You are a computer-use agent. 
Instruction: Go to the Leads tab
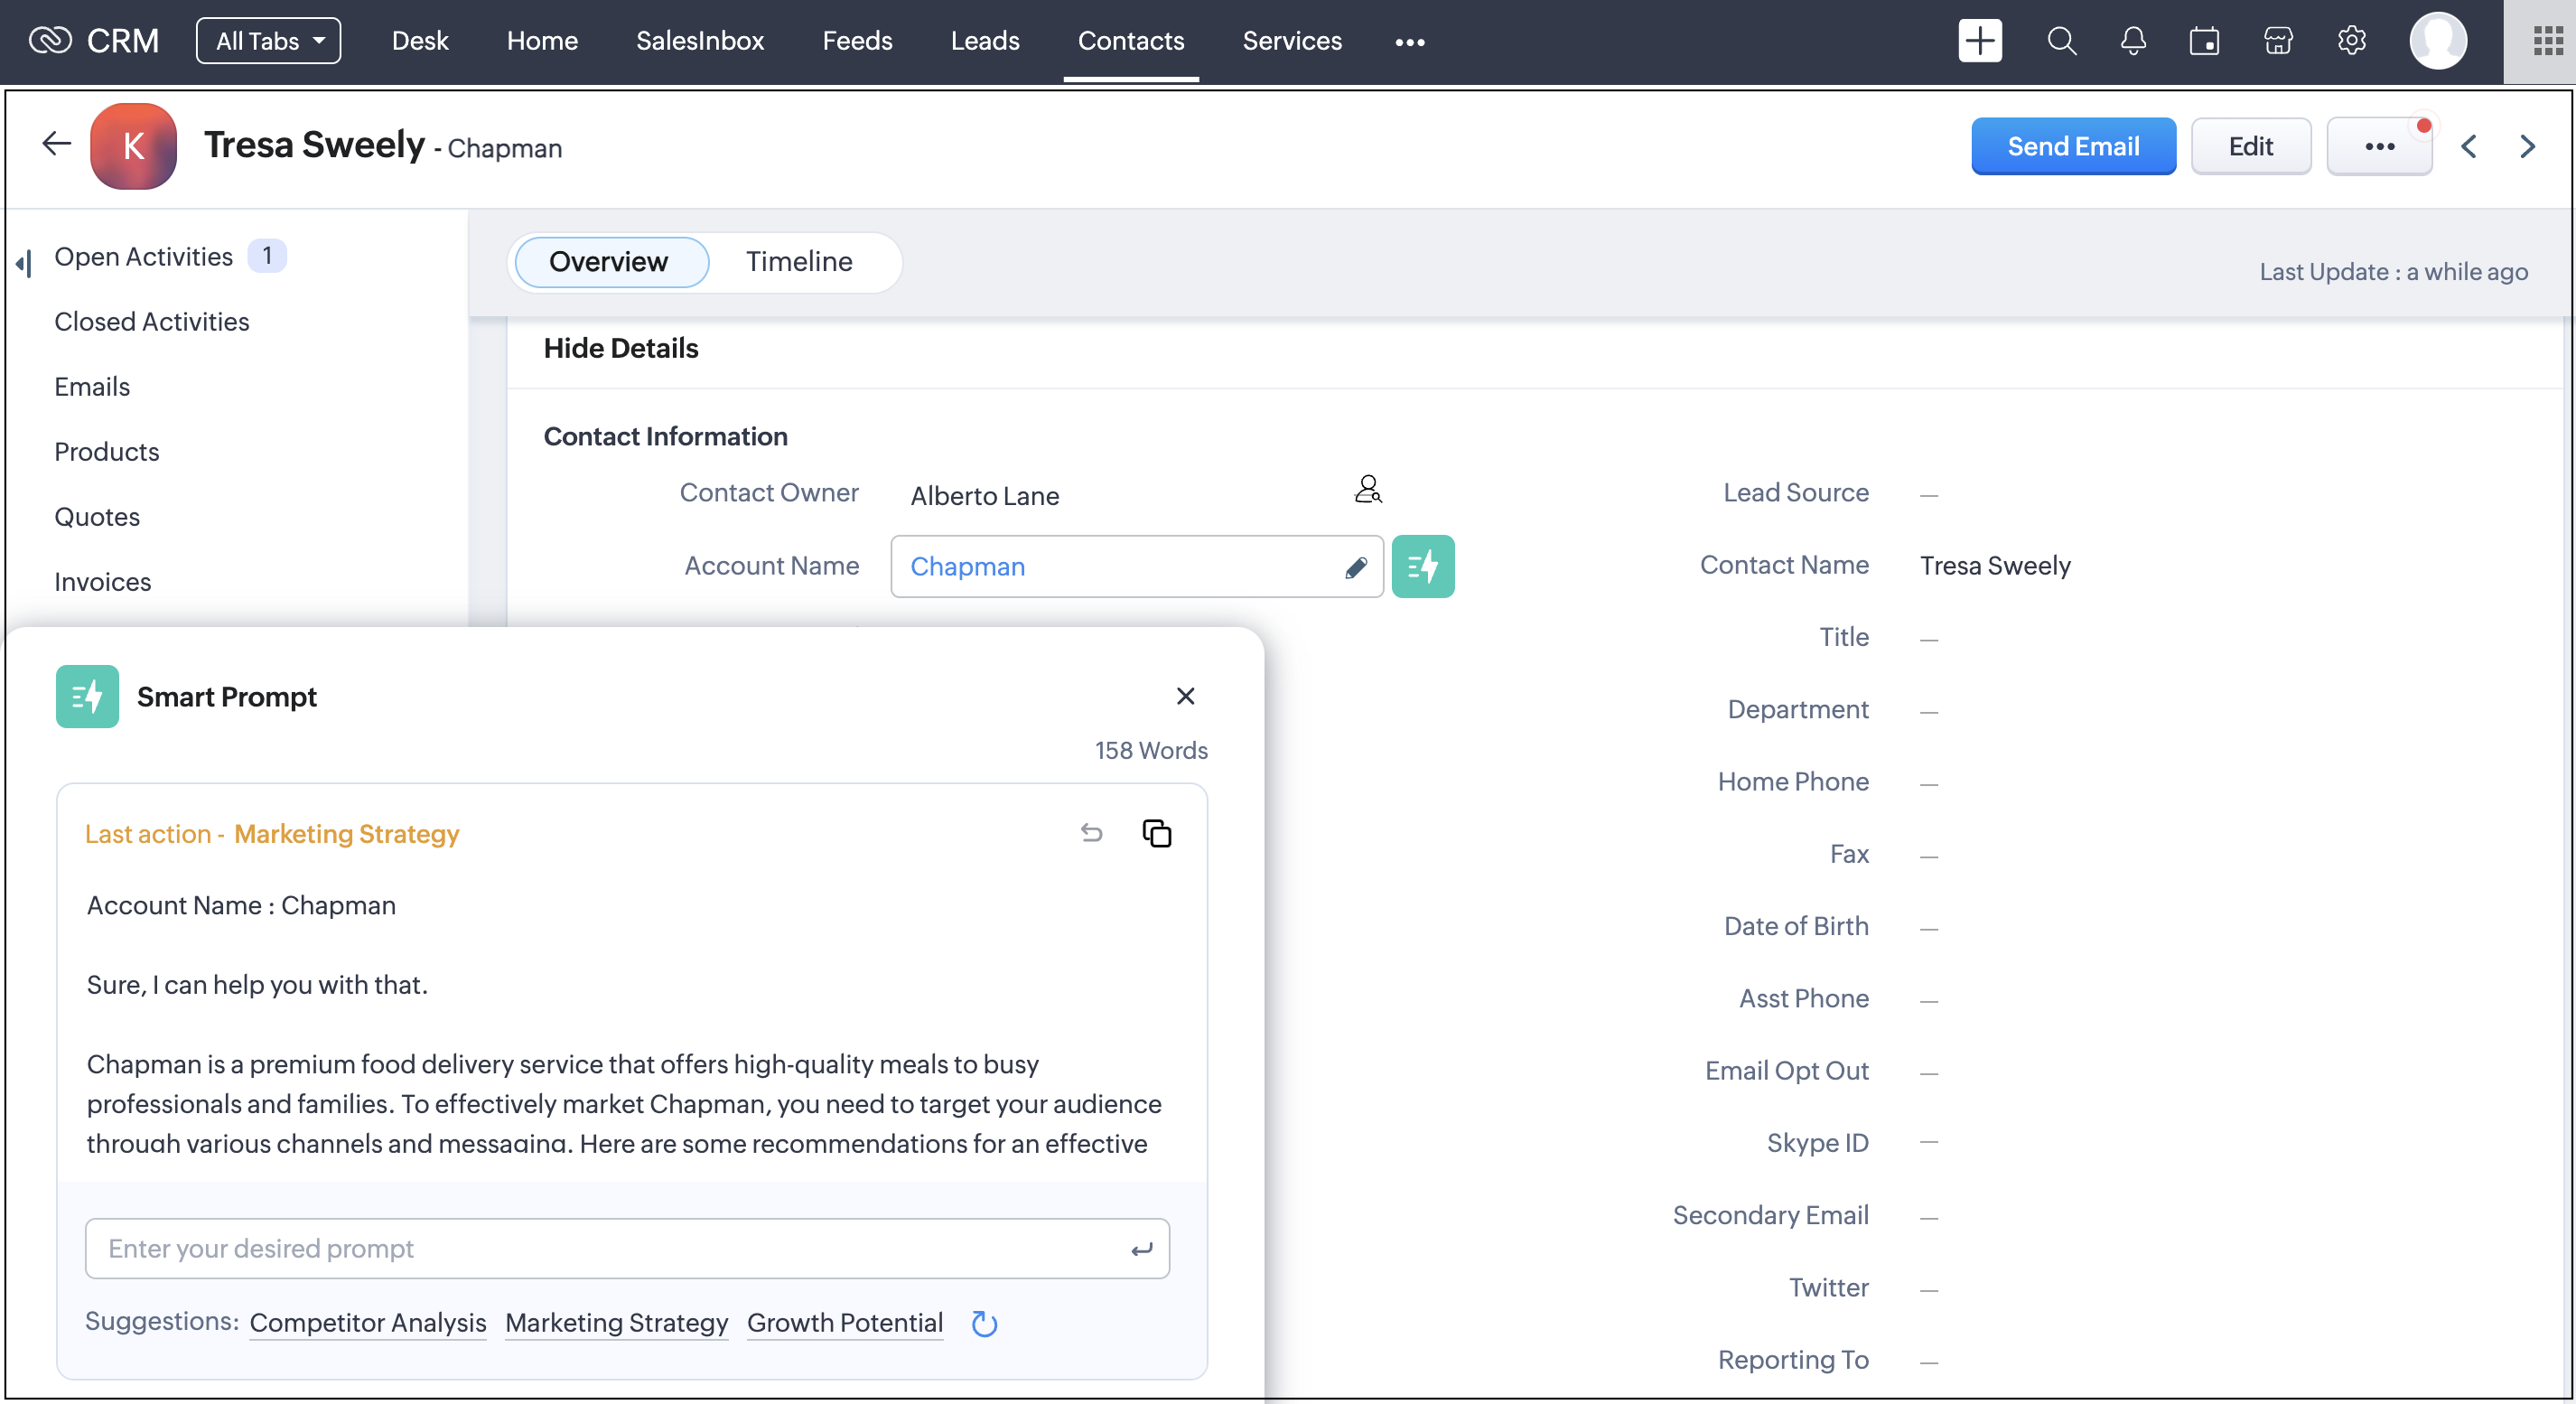984,41
